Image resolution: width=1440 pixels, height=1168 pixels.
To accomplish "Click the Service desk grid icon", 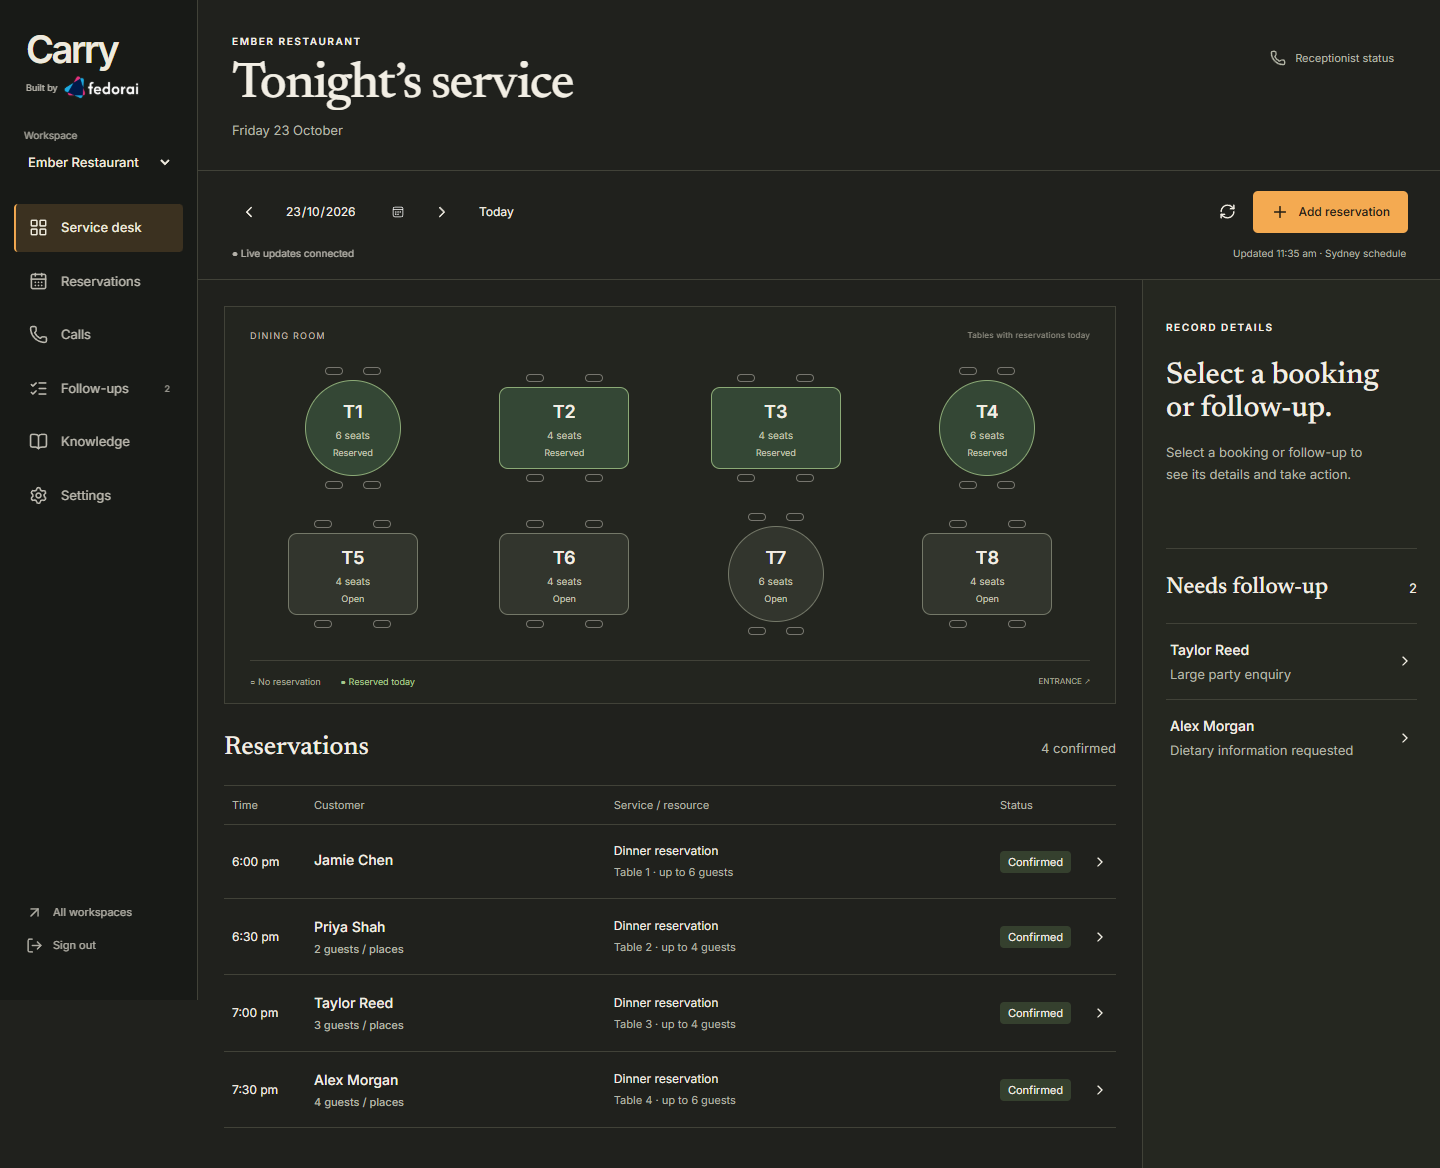I will tap(39, 228).
